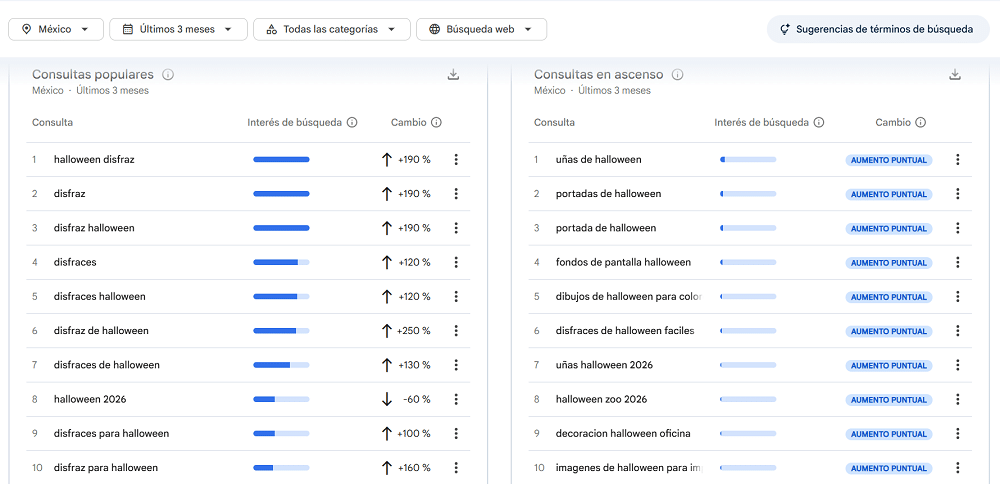Open options menu for disfraz row
Screen dimensions: 1000x484
click(x=456, y=194)
